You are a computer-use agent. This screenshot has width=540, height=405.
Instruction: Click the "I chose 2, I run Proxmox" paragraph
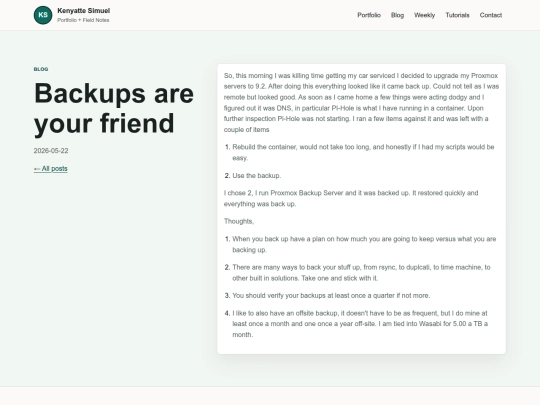coord(351,198)
